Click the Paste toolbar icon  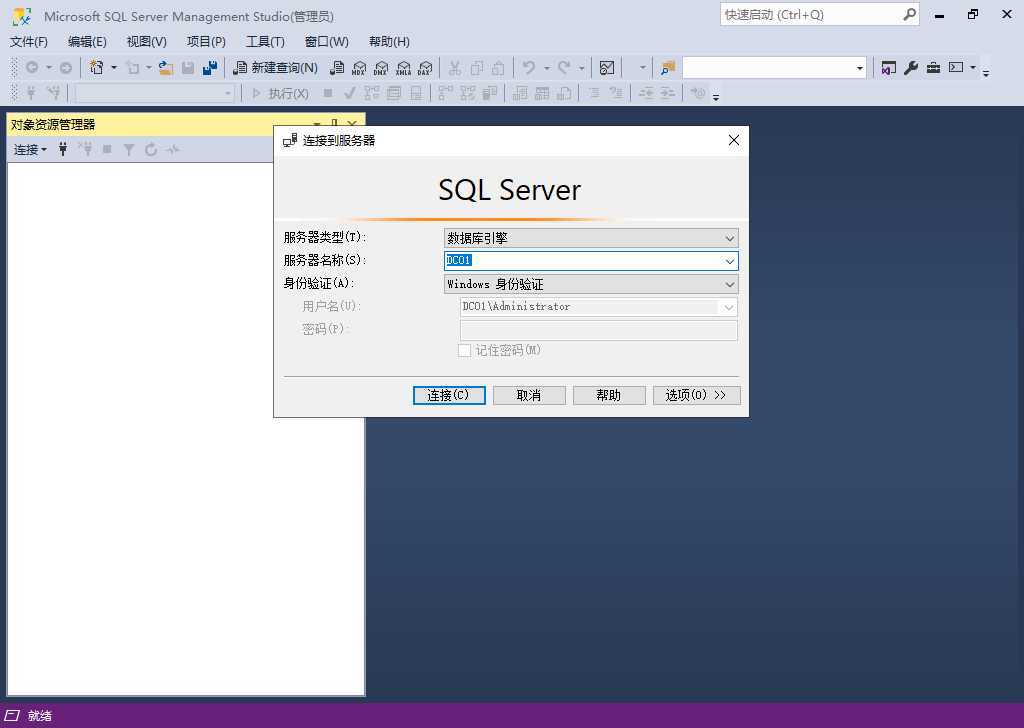coord(498,67)
